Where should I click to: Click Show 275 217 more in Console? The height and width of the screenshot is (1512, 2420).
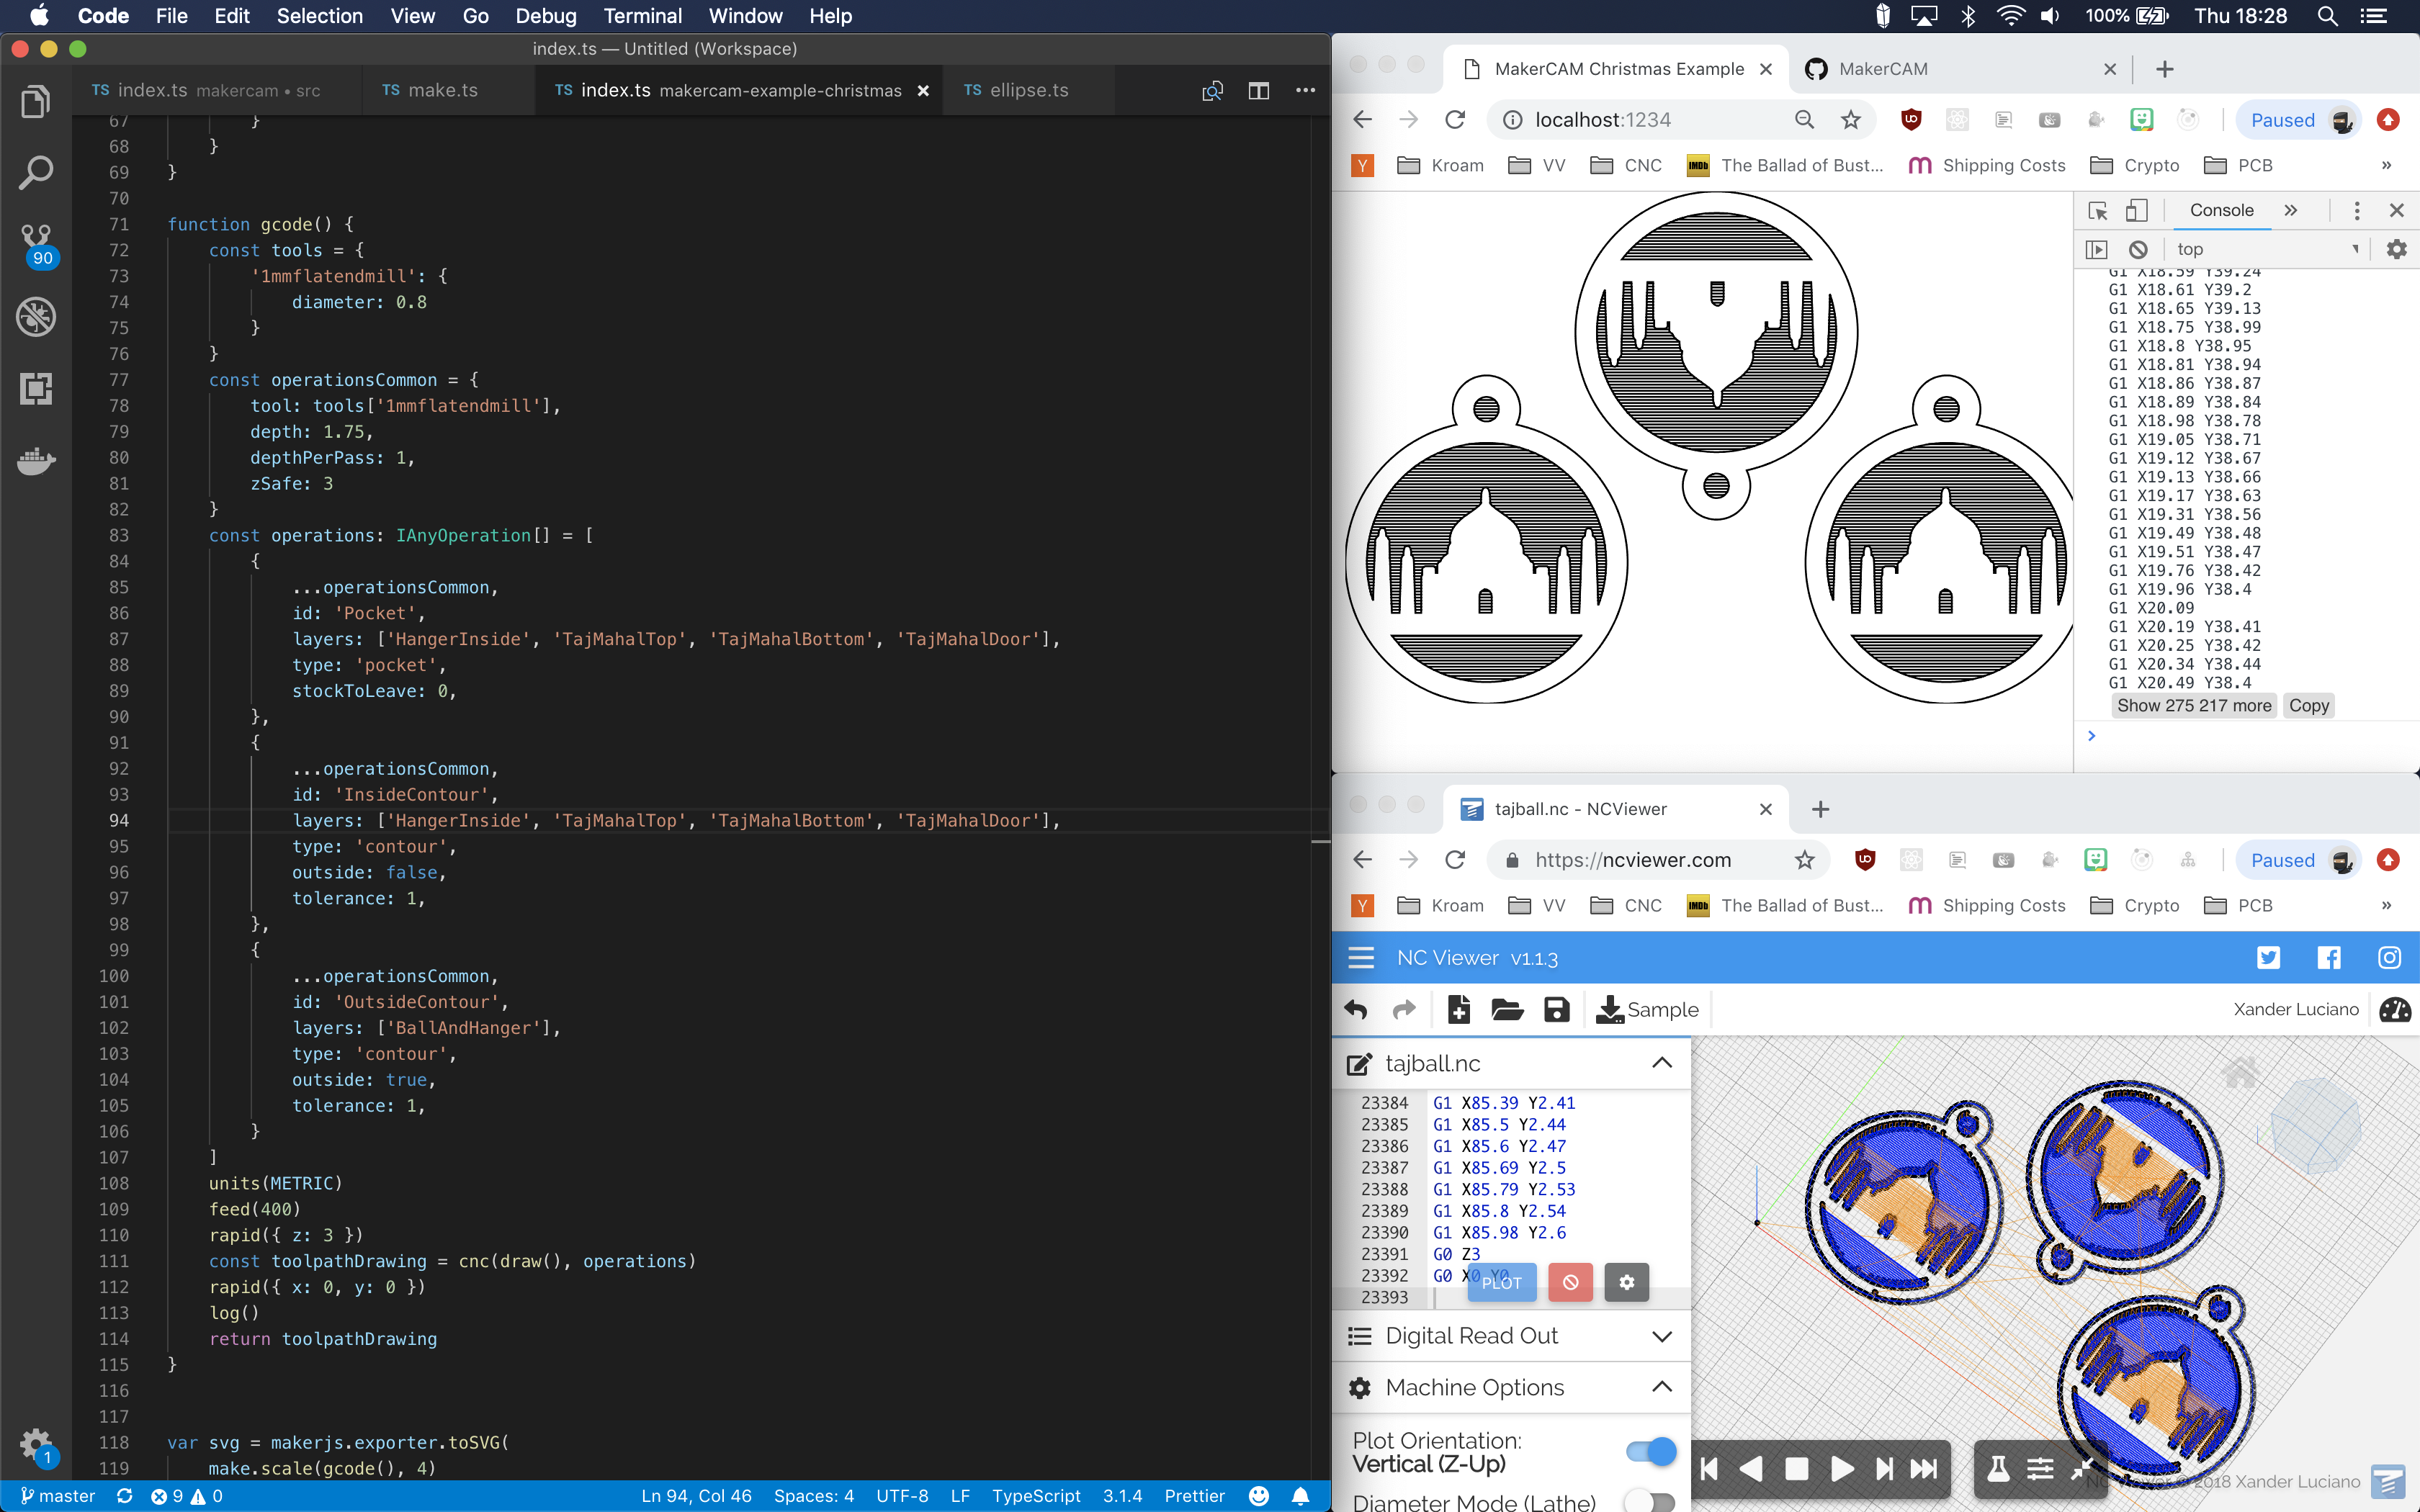point(2194,705)
